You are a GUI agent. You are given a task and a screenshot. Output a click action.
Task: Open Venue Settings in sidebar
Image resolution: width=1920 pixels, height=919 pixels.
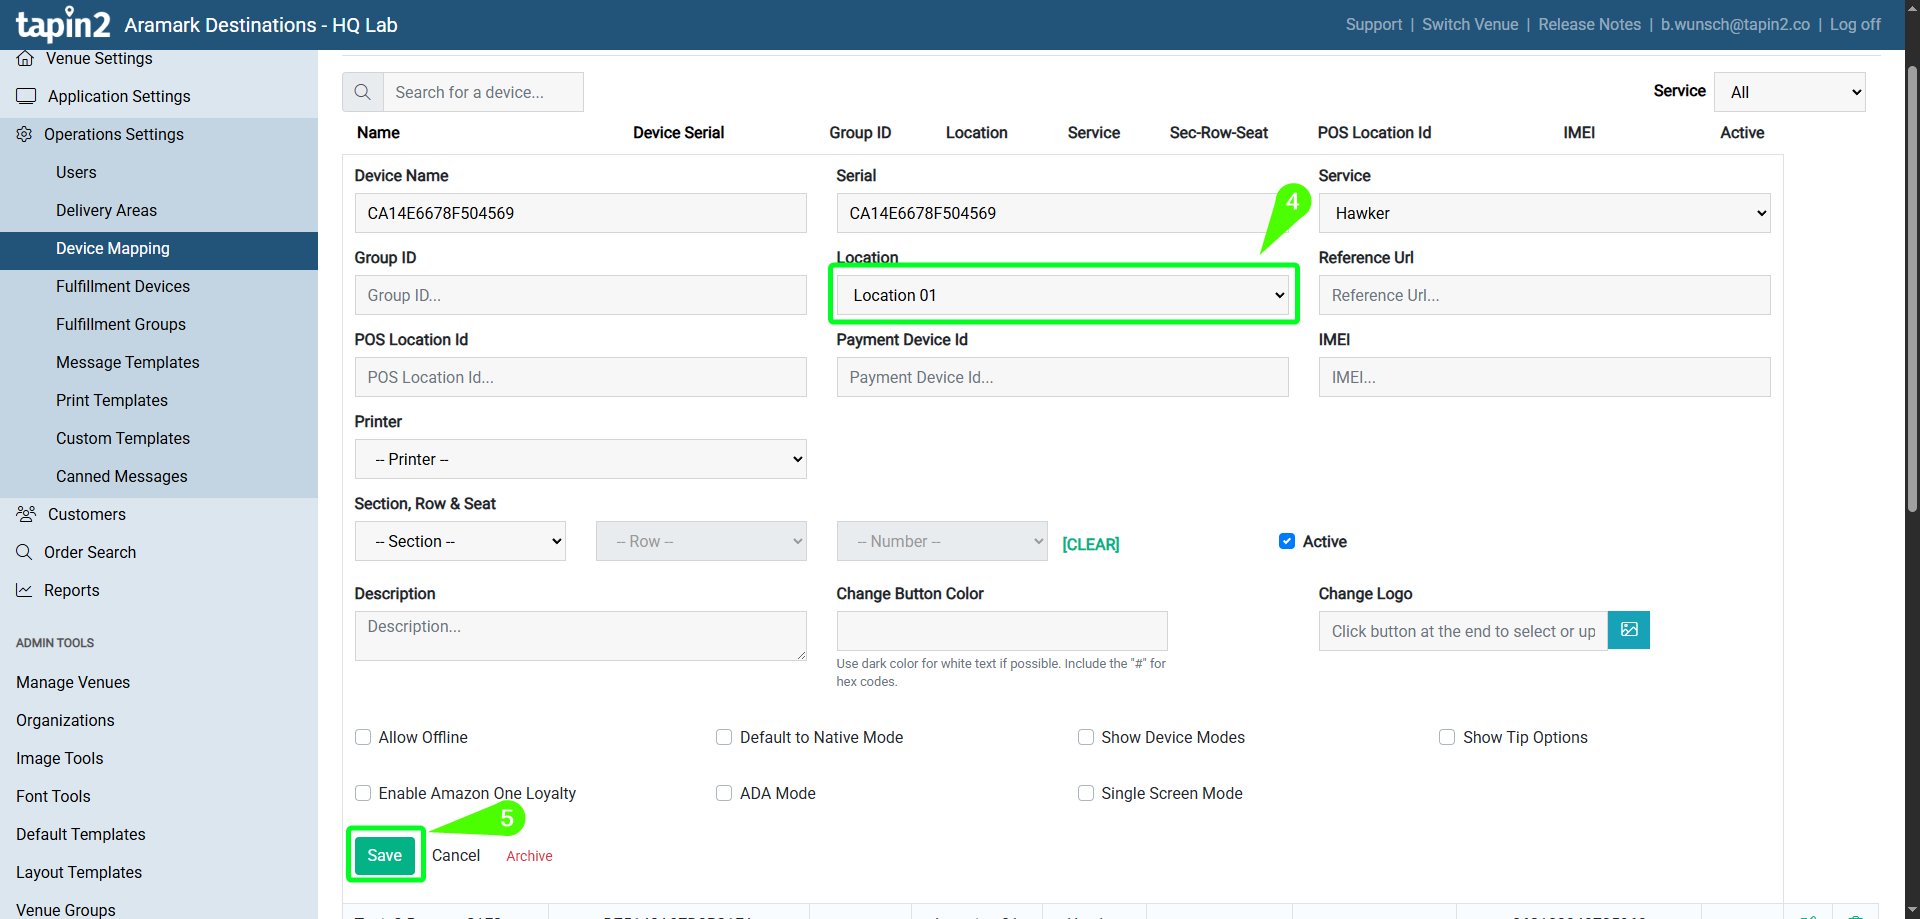coord(99,58)
